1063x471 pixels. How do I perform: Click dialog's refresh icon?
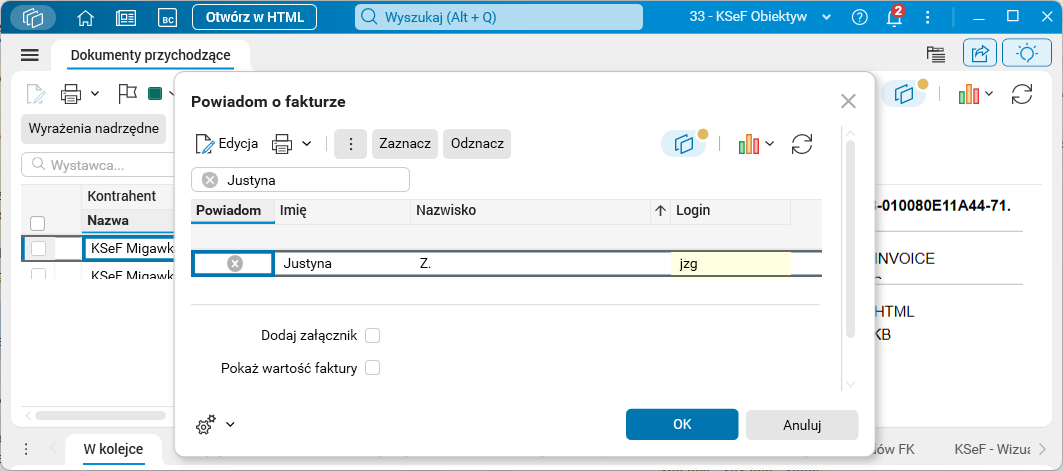click(802, 144)
